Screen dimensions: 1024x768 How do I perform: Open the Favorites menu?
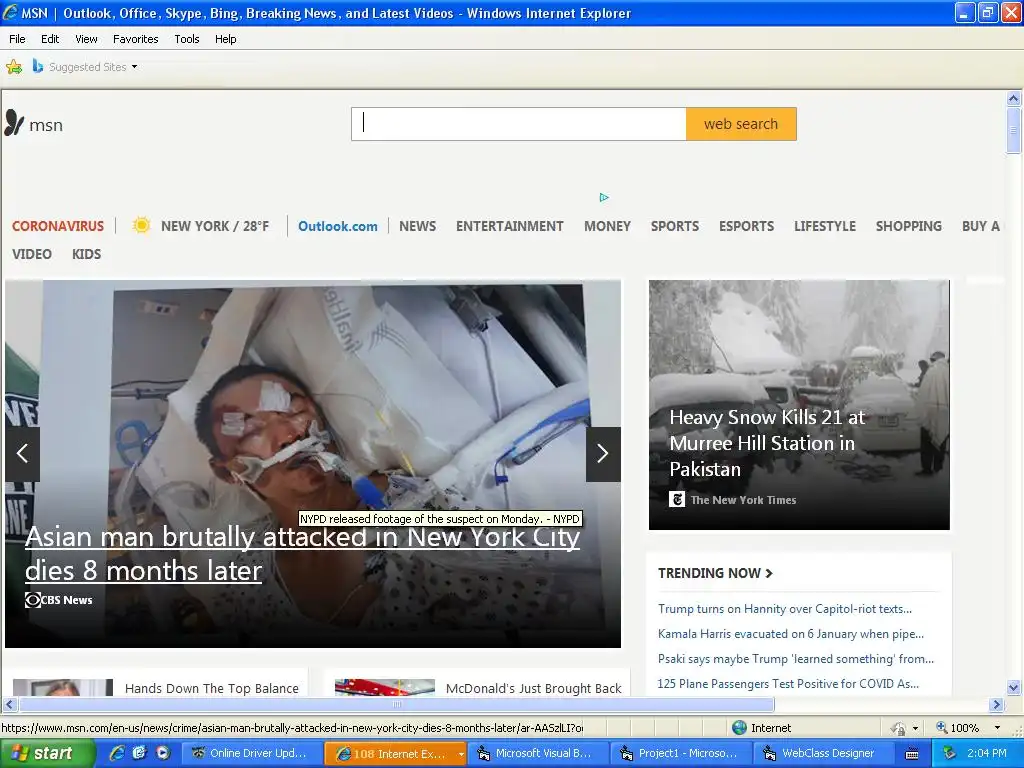click(136, 39)
